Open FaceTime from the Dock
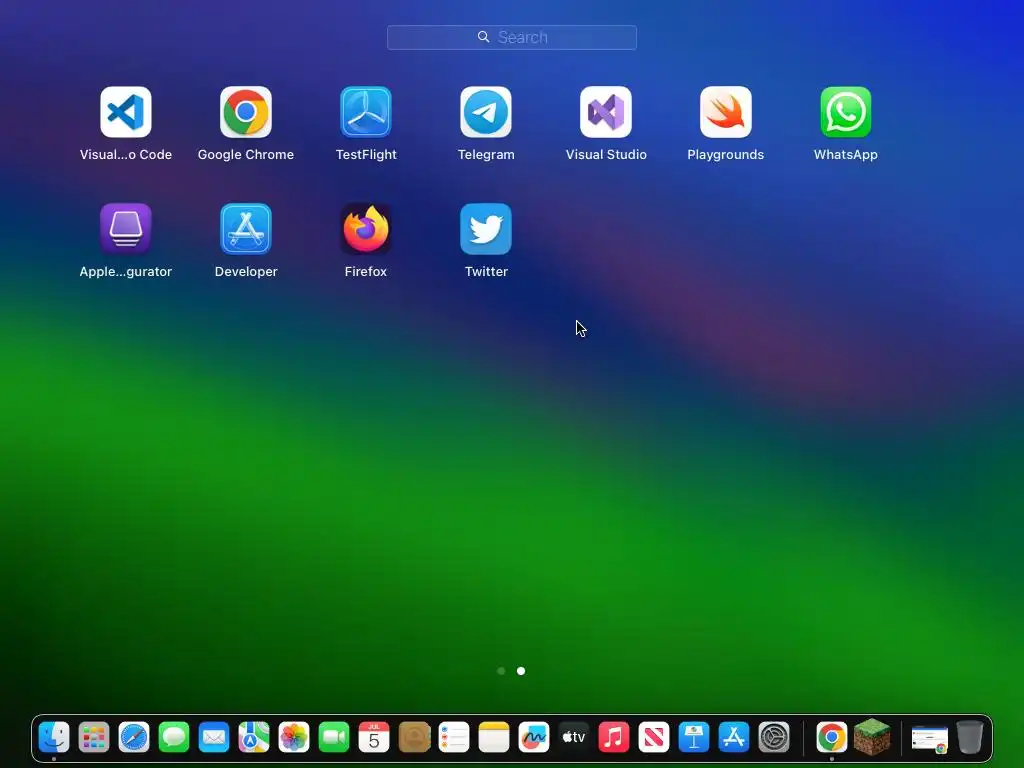 point(334,737)
